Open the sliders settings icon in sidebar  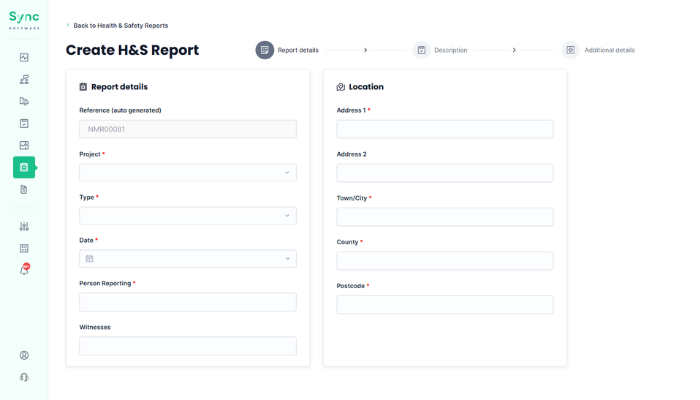click(x=24, y=226)
